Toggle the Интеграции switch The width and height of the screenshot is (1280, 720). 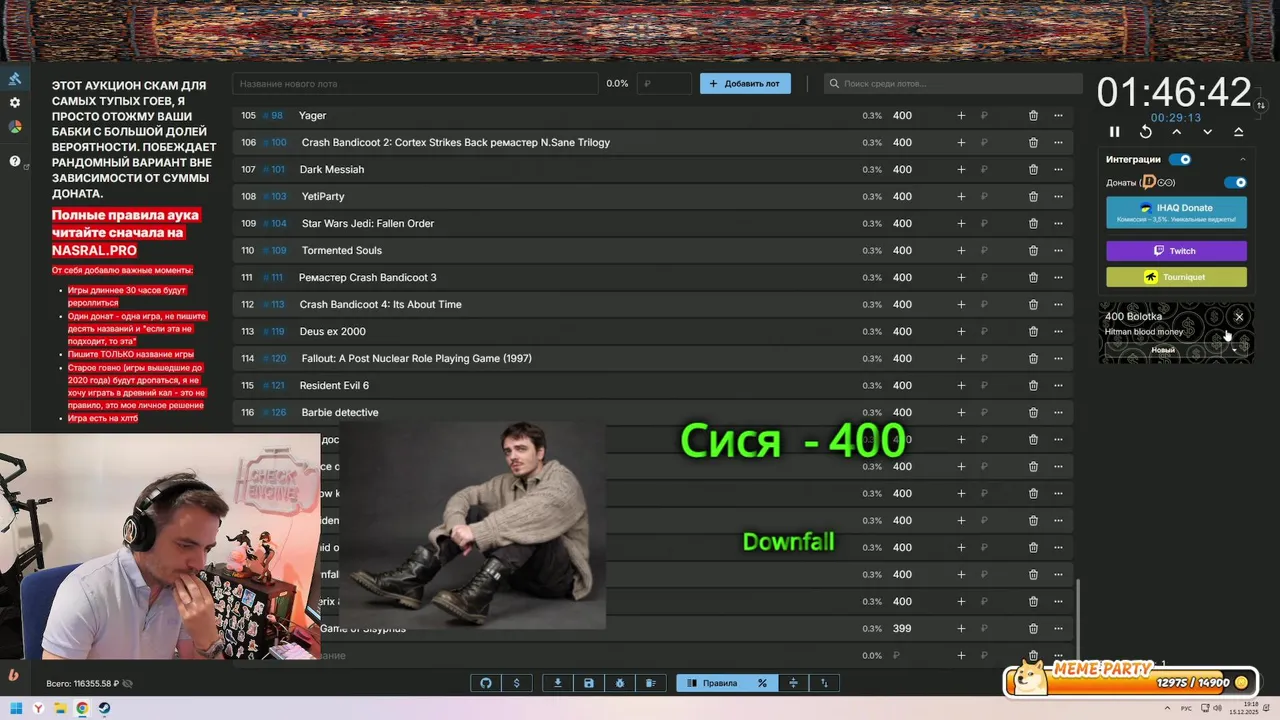(1180, 159)
